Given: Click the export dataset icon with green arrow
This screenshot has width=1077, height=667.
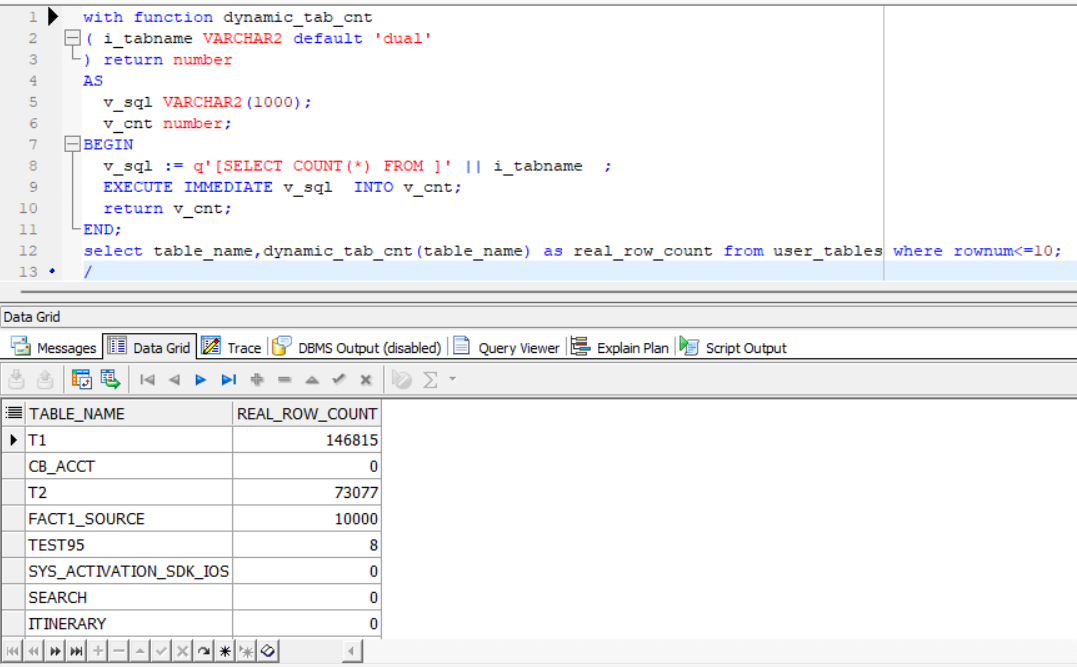Looking at the screenshot, I should click(x=110, y=380).
